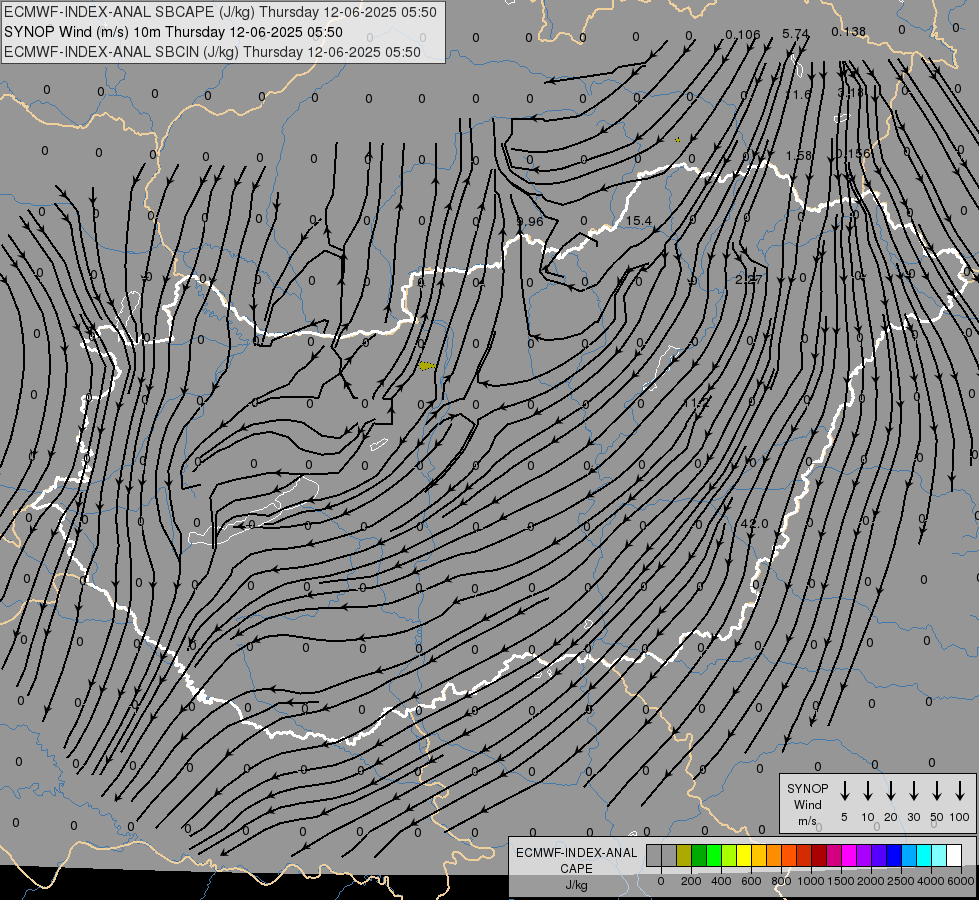Select the 800 tick label in CAPE legend
The width and height of the screenshot is (979, 900).
coord(781,881)
